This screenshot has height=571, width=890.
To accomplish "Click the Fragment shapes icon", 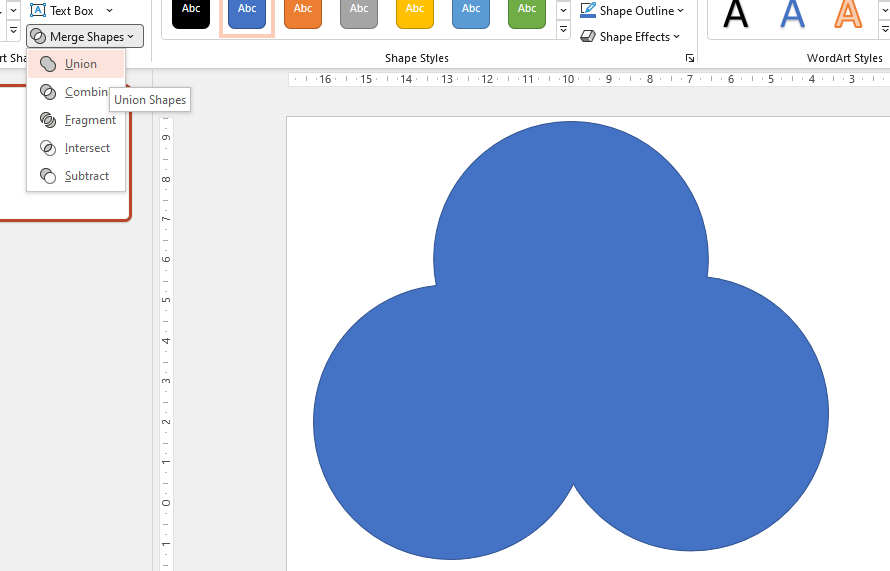I will pyautogui.click(x=48, y=120).
